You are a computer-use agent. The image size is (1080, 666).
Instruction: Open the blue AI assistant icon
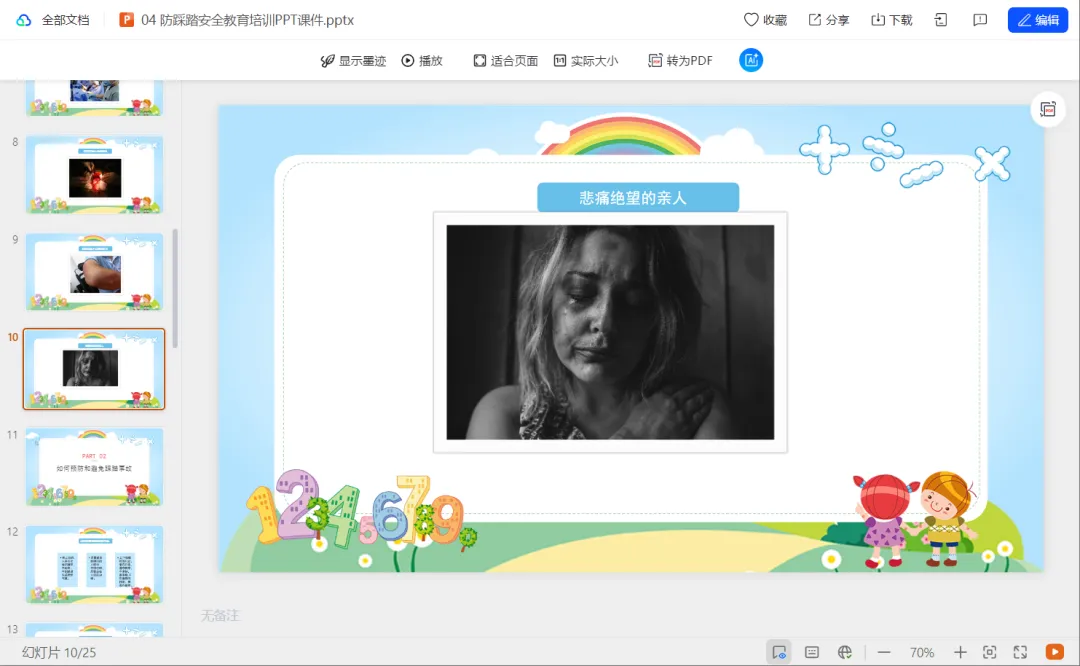coord(751,61)
